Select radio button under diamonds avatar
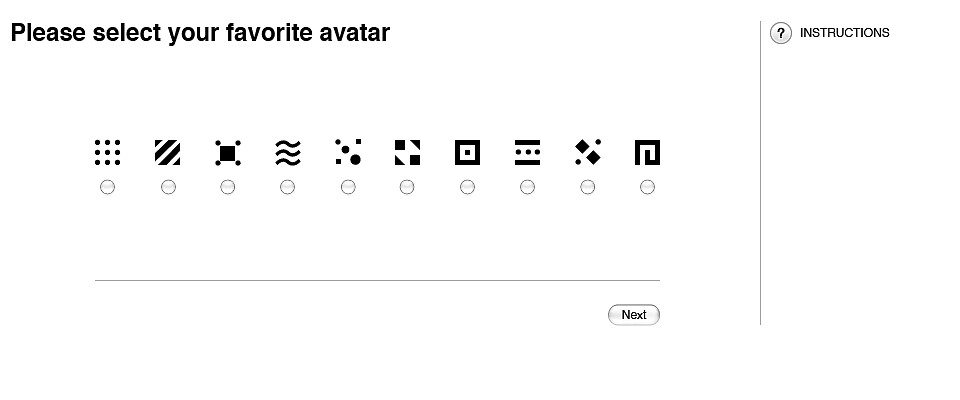The width and height of the screenshot is (960, 400). tap(587, 187)
